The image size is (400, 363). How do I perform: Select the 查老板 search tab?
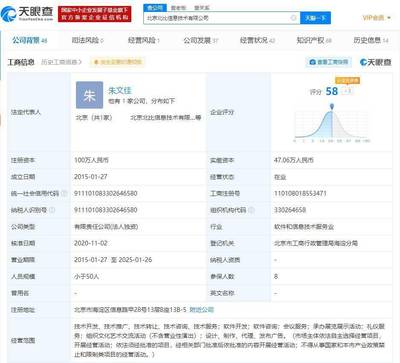pyautogui.click(x=178, y=8)
